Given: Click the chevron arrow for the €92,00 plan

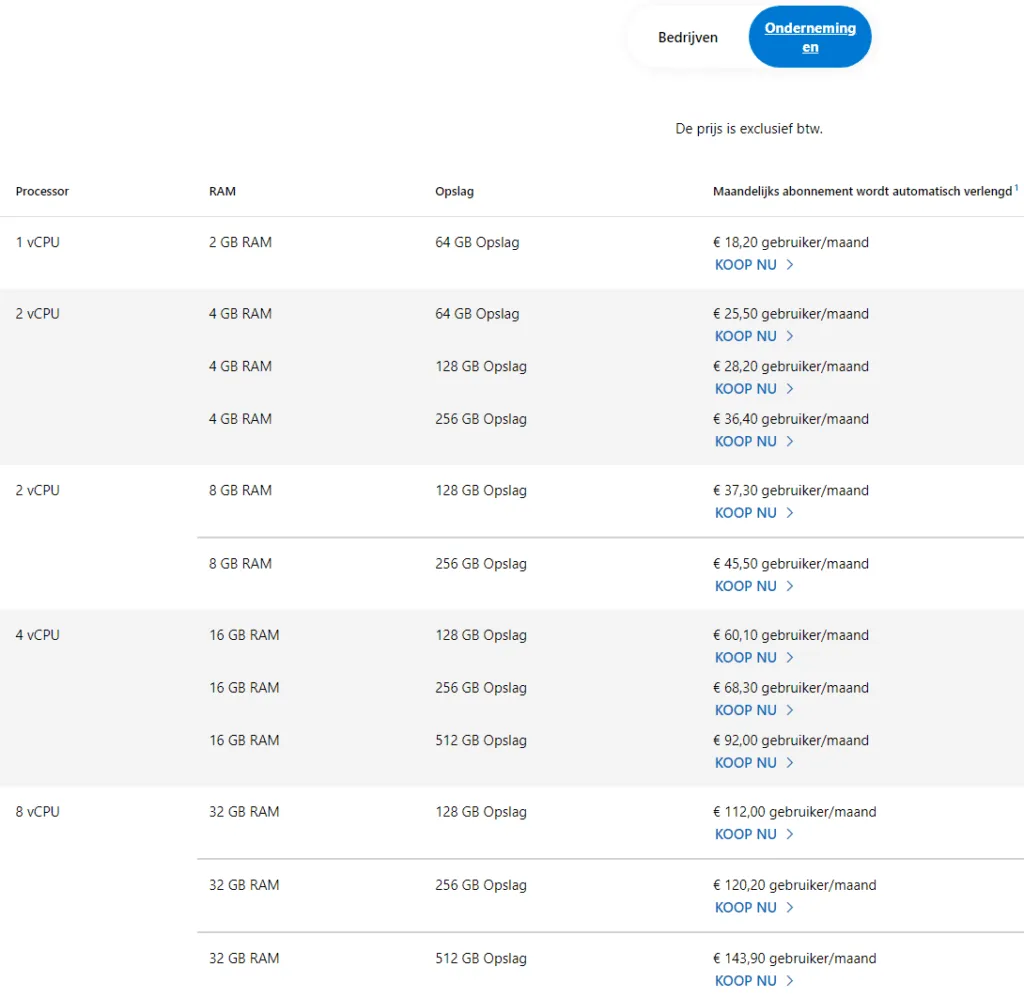Looking at the screenshot, I should pyautogui.click(x=790, y=763).
